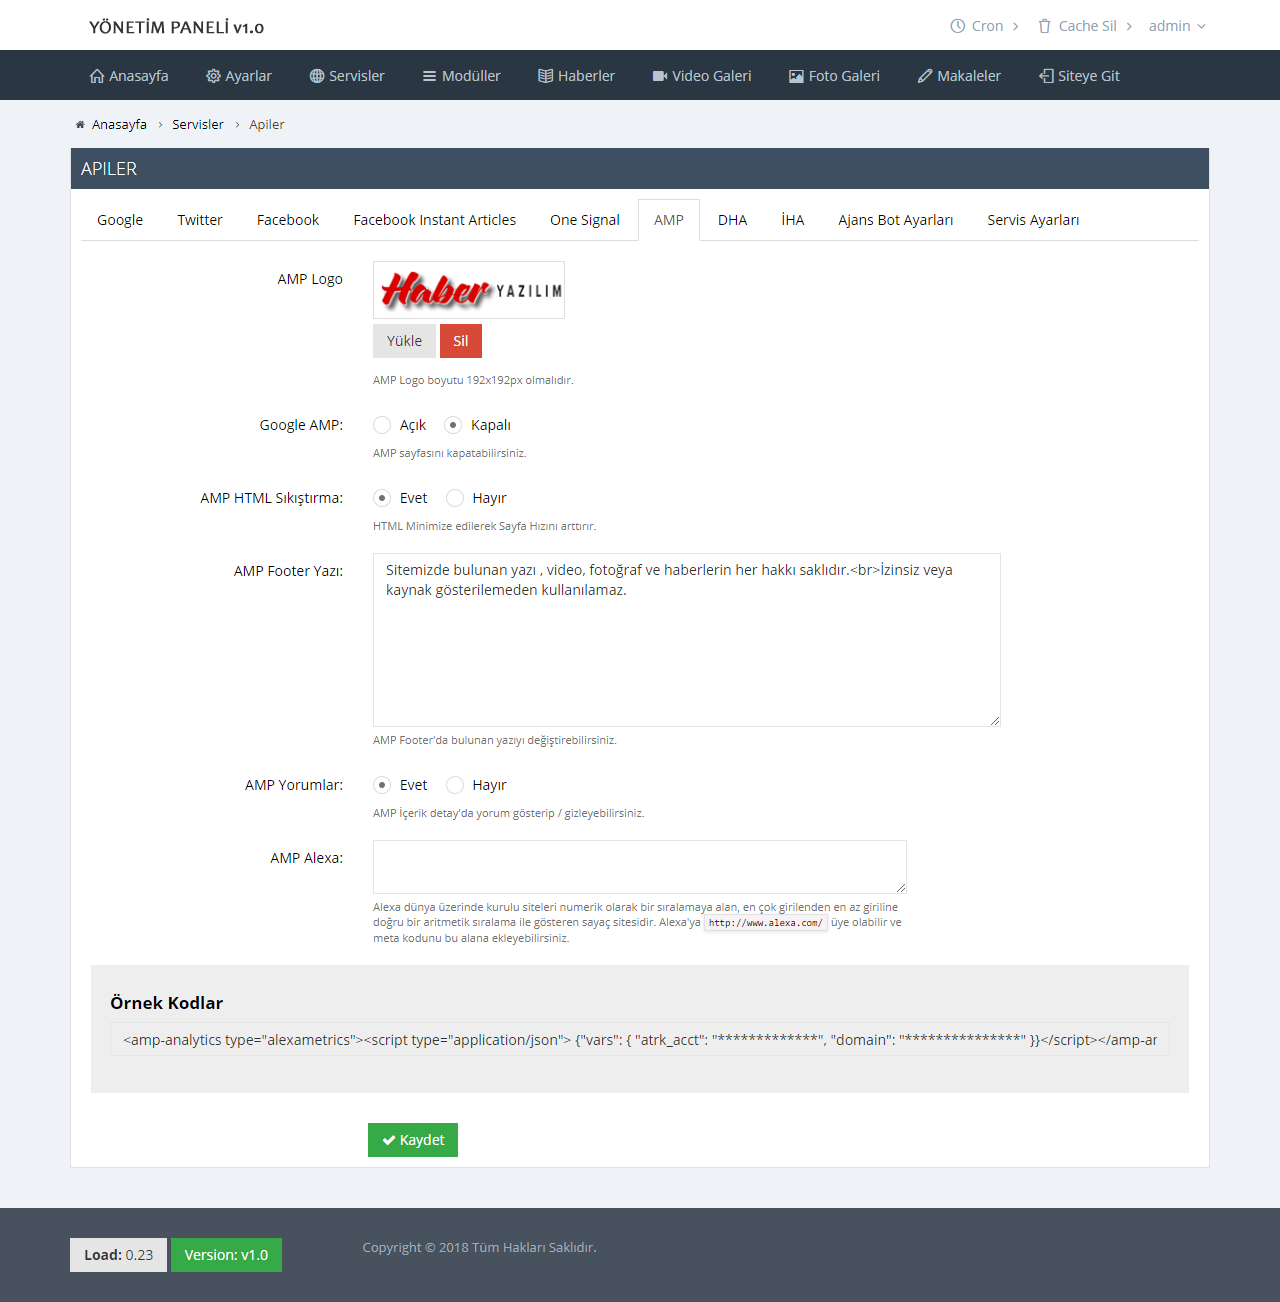Click the YÖNETİM PANELİ v1.0 title

tap(177, 27)
